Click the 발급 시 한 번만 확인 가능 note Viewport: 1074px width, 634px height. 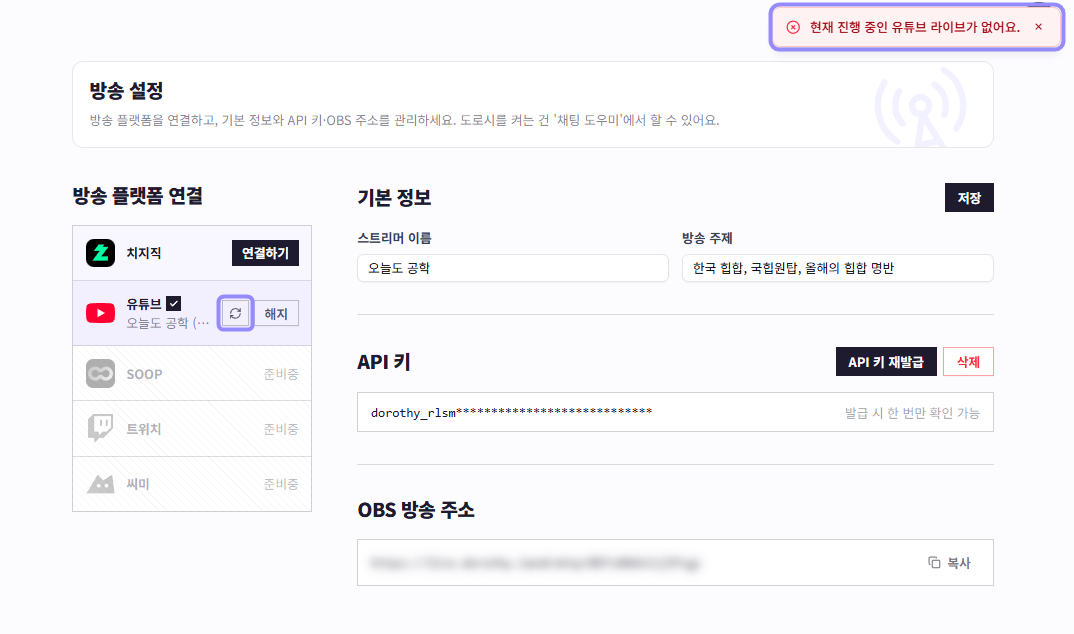pyautogui.click(x=912, y=413)
